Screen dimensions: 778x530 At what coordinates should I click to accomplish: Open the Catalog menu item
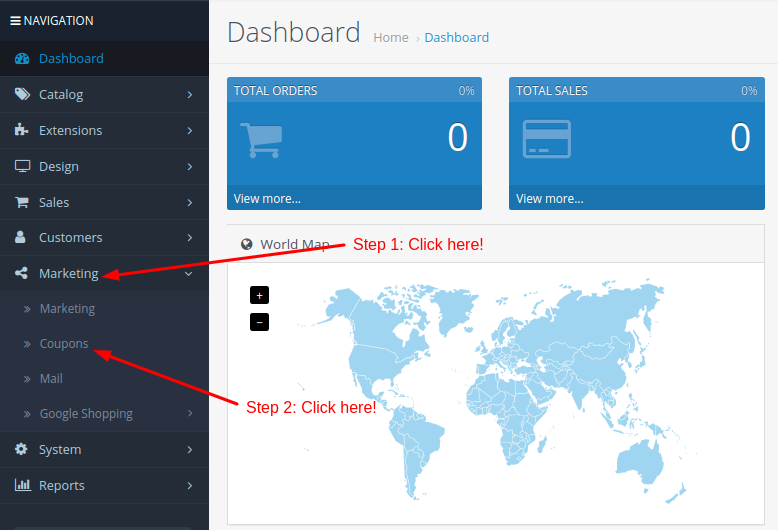point(104,94)
